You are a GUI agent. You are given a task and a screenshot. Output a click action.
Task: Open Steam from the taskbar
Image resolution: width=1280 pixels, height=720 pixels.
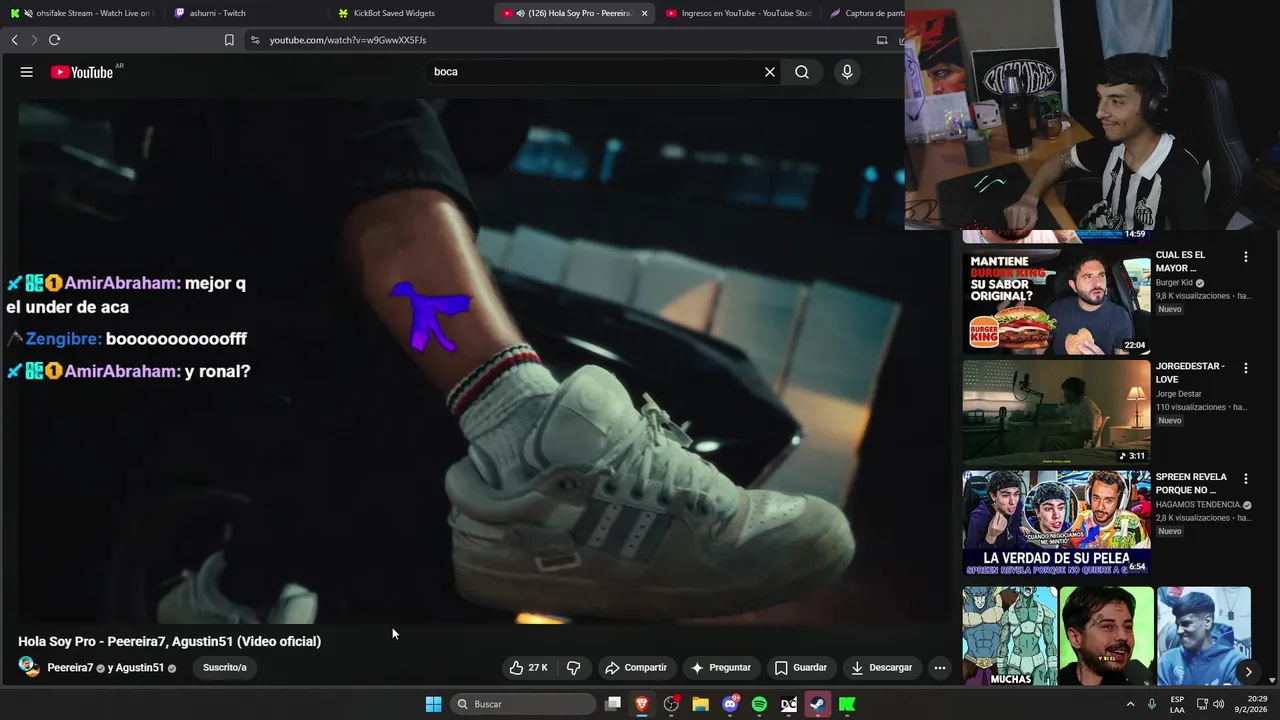[x=818, y=704]
